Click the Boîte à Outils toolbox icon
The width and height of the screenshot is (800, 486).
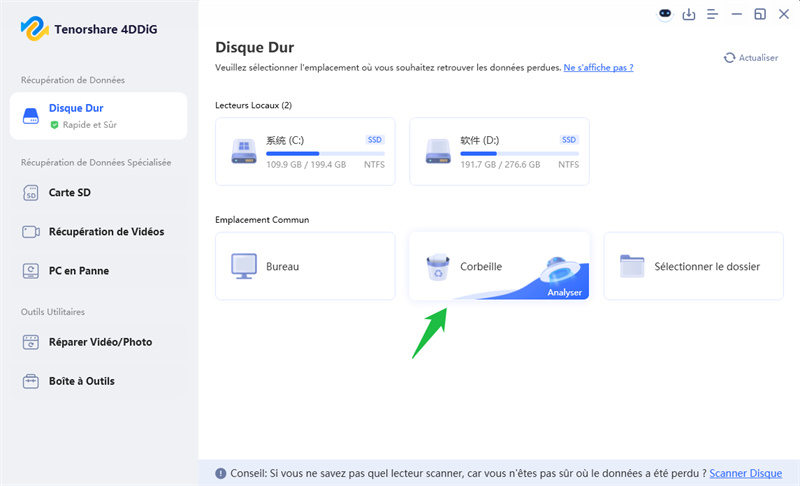31,381
